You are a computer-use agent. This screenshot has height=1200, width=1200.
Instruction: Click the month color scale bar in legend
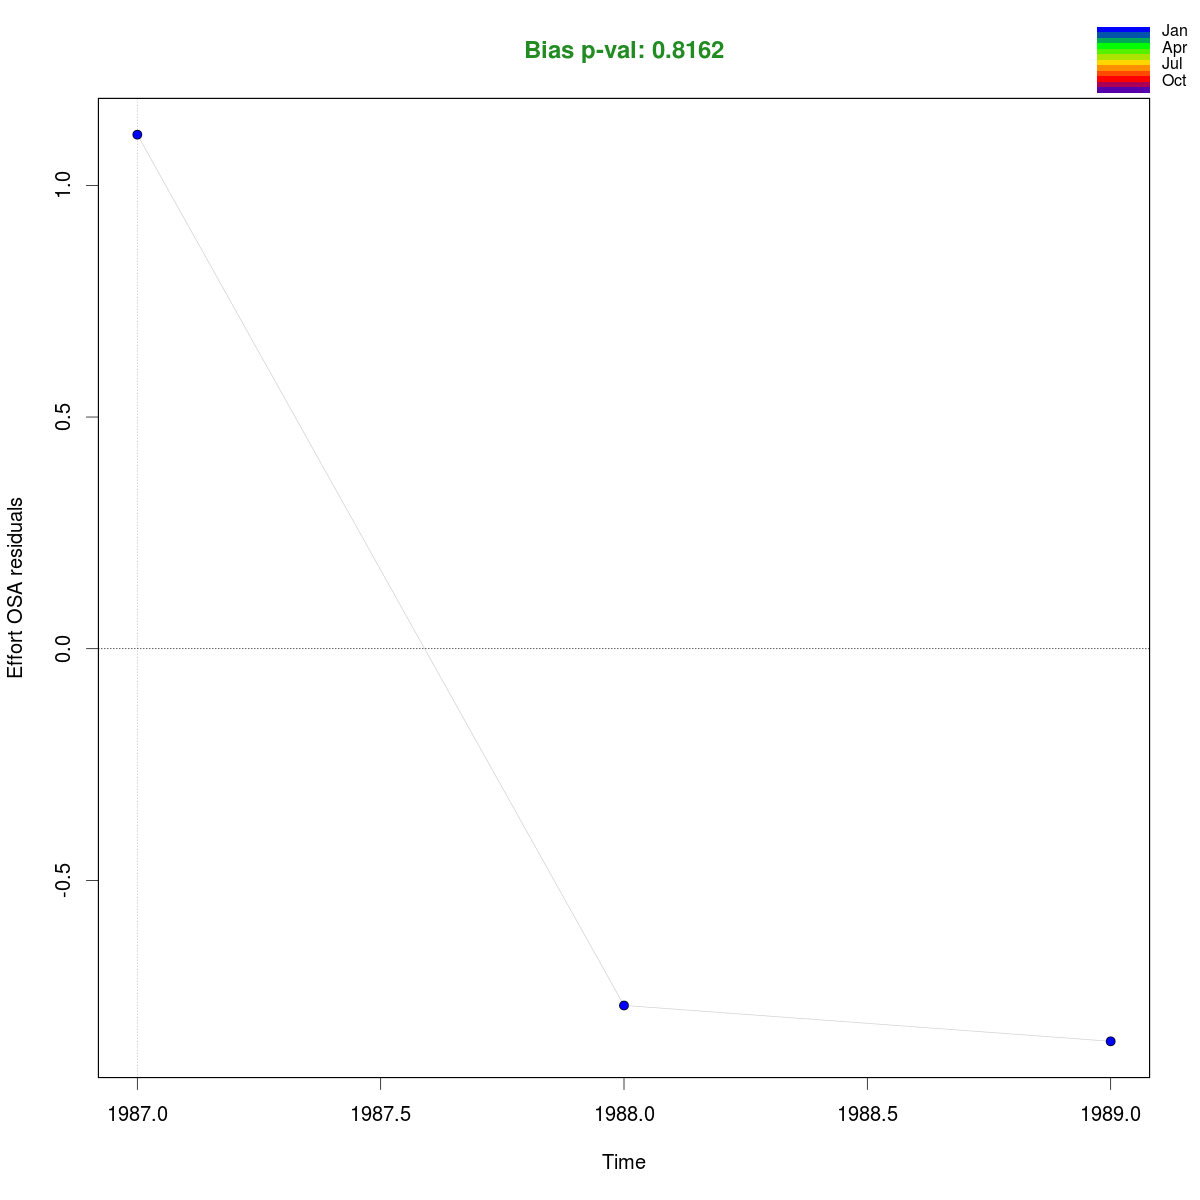(1123, 60)
